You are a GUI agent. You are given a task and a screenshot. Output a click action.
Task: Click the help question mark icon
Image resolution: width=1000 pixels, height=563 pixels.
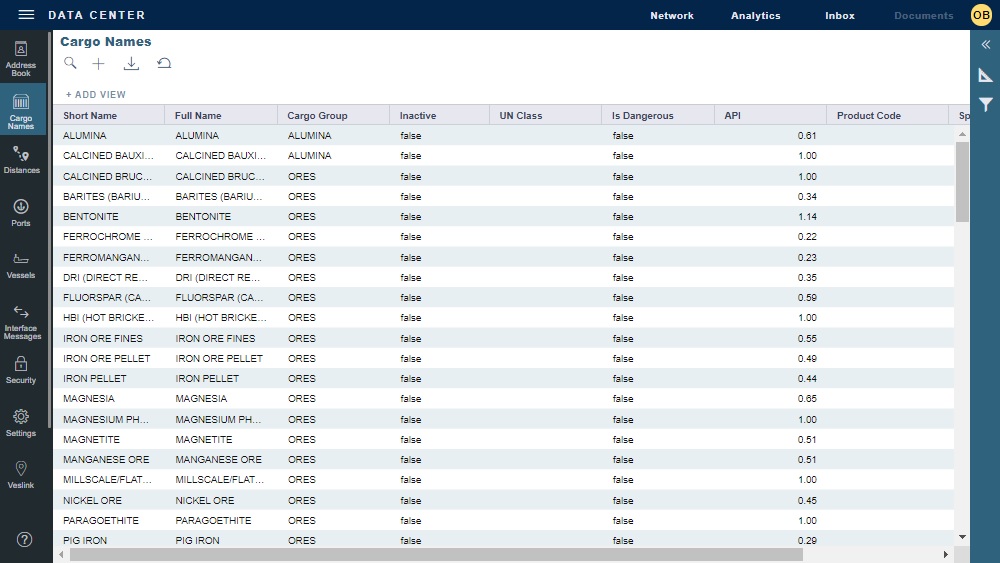[25, 539]
